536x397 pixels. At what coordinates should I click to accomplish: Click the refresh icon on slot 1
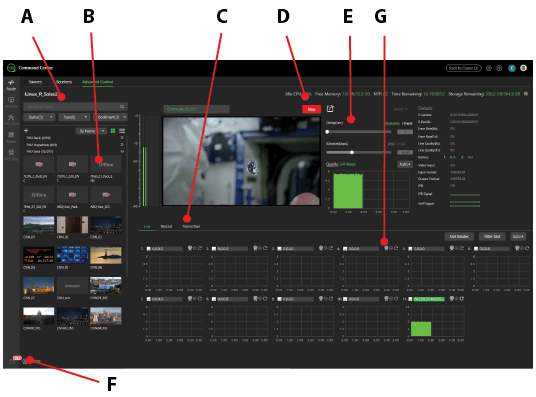200,248
